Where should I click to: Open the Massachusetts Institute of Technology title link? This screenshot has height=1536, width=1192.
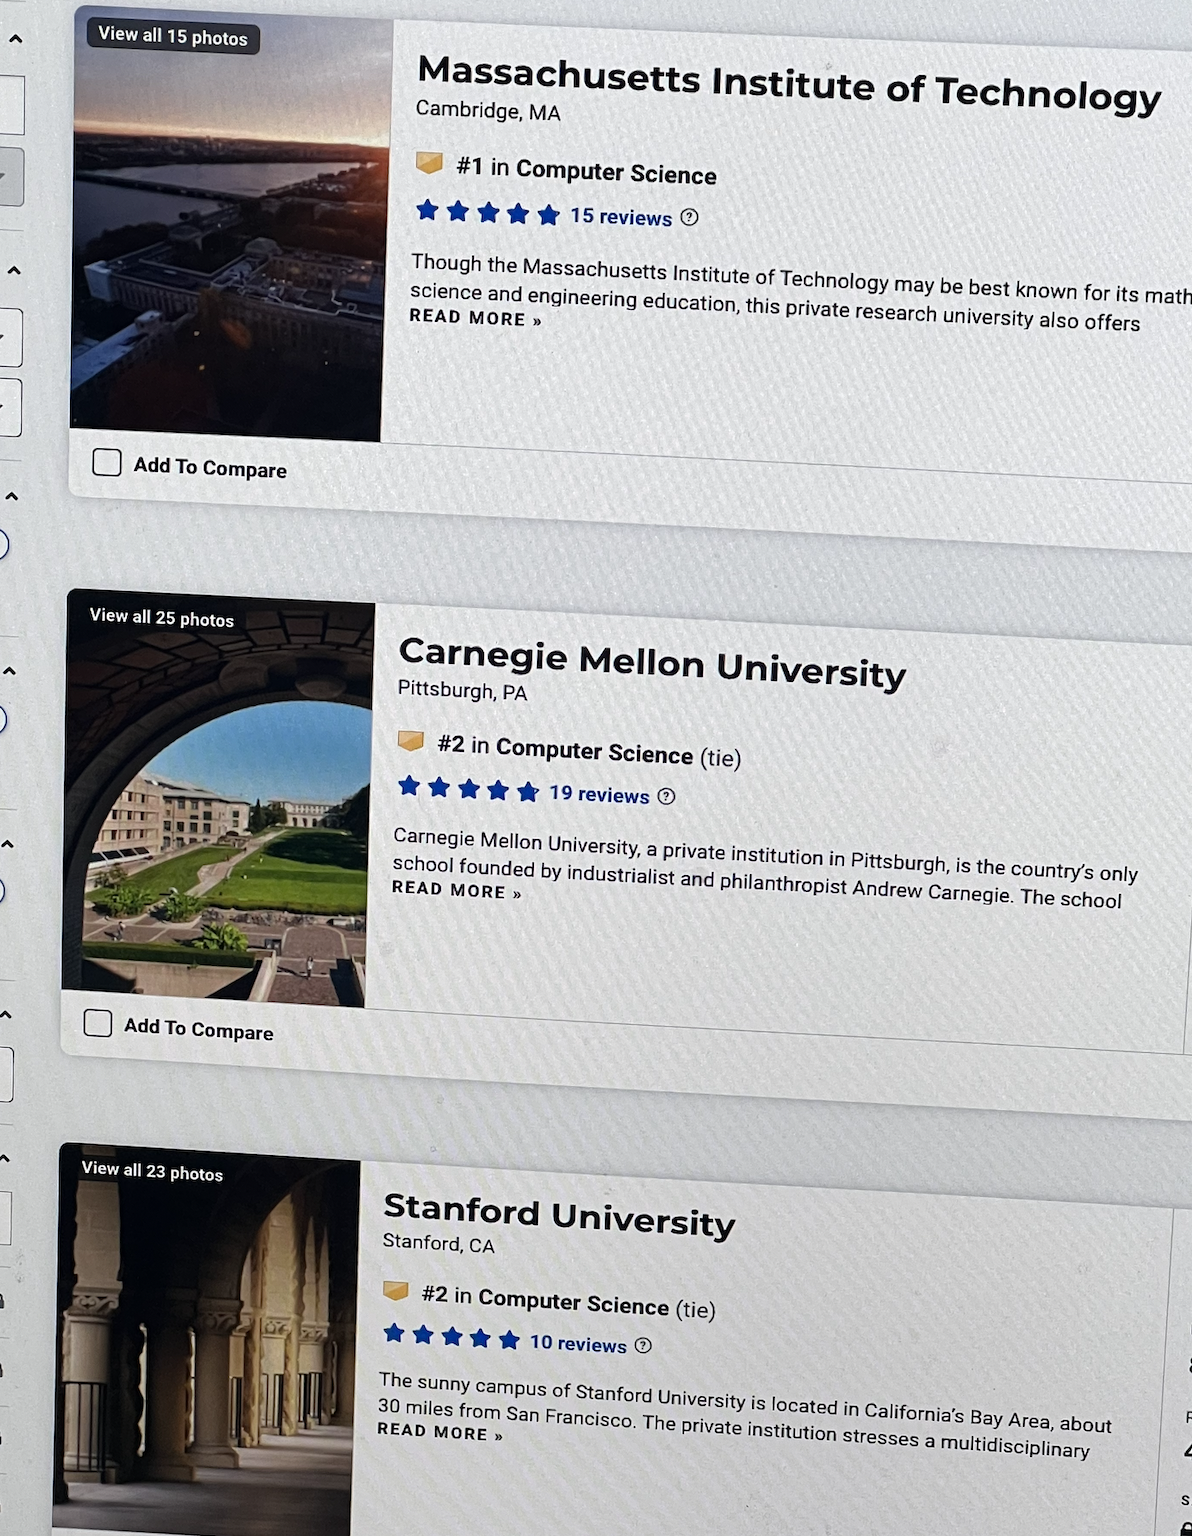(x=789, y=84)
